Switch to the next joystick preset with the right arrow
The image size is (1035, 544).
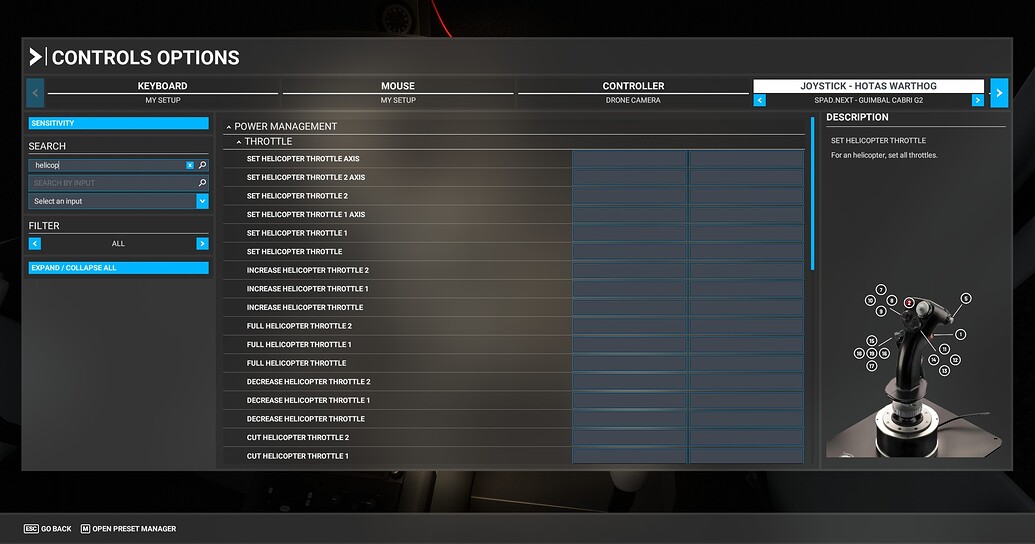click(x=977, y=100)
